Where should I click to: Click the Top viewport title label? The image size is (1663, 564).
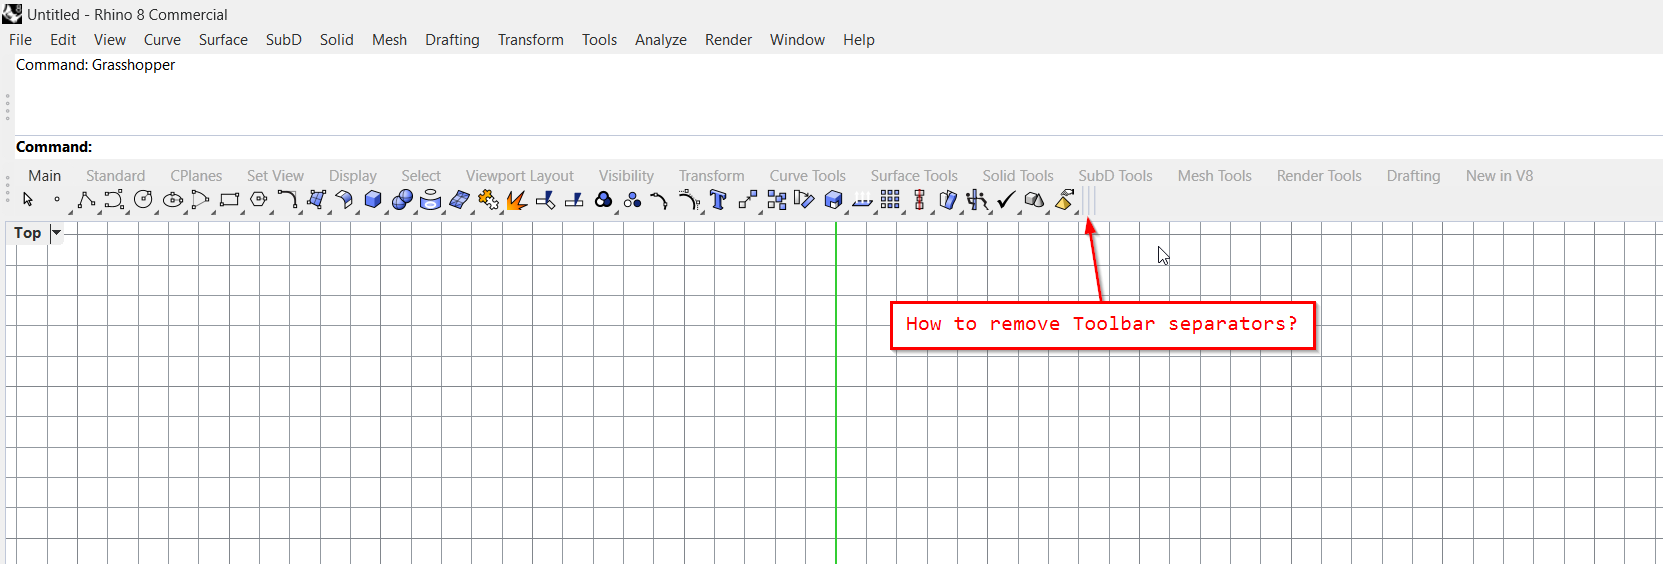point(28,233)
